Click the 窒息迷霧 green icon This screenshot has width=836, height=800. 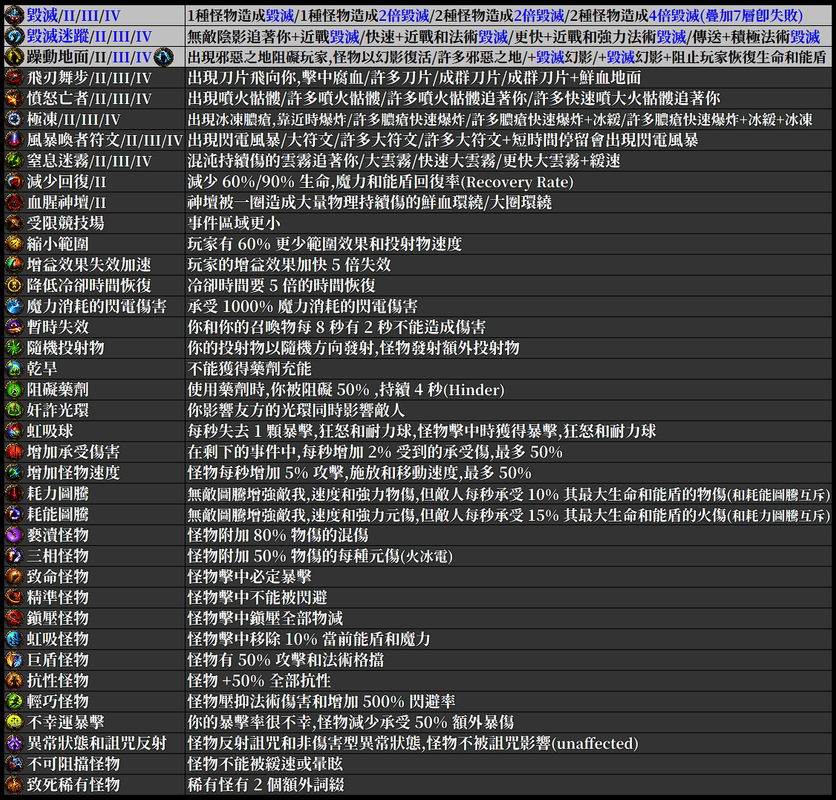14,161
